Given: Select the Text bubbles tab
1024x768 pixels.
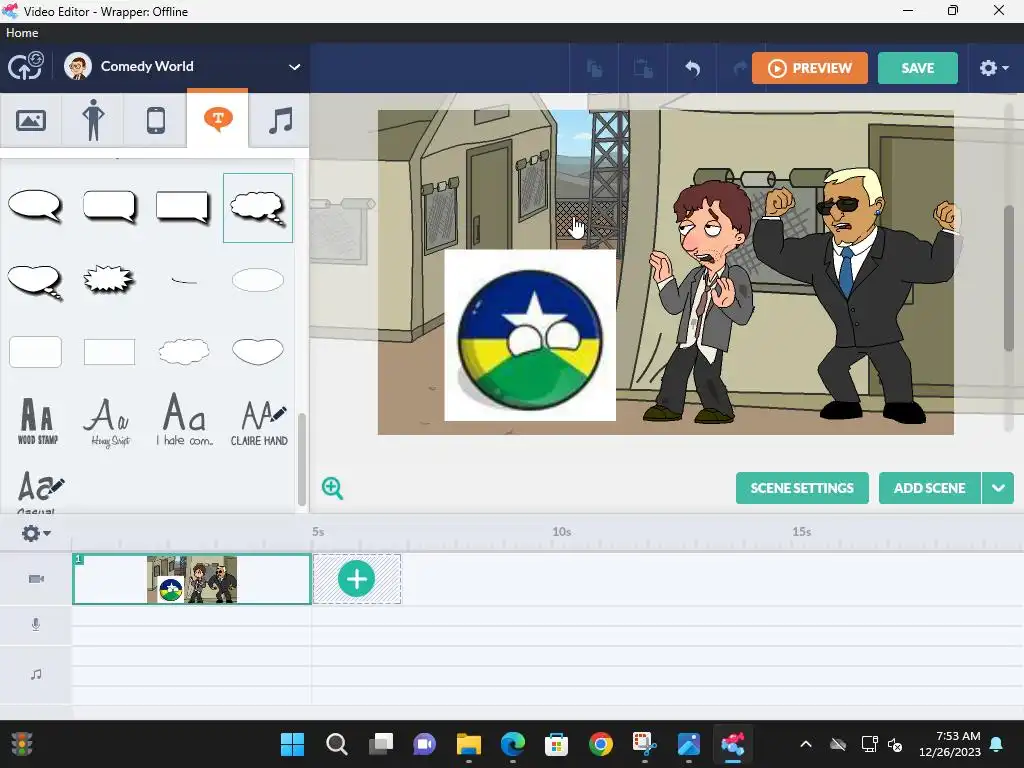Looking at the screenshot, I should tap(217, 119).
